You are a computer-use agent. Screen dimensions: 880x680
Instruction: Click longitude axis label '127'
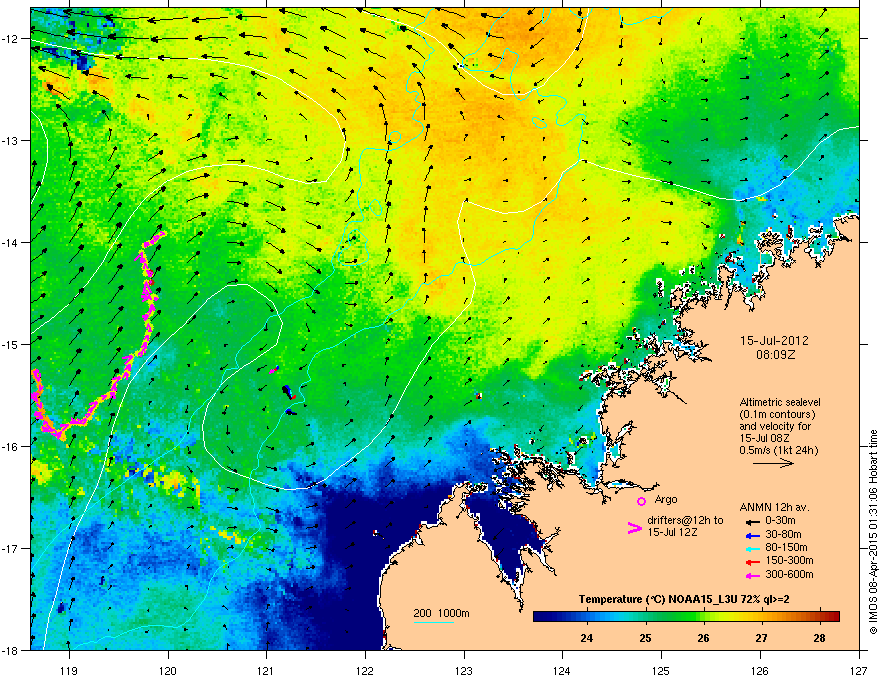pos(859,670)
